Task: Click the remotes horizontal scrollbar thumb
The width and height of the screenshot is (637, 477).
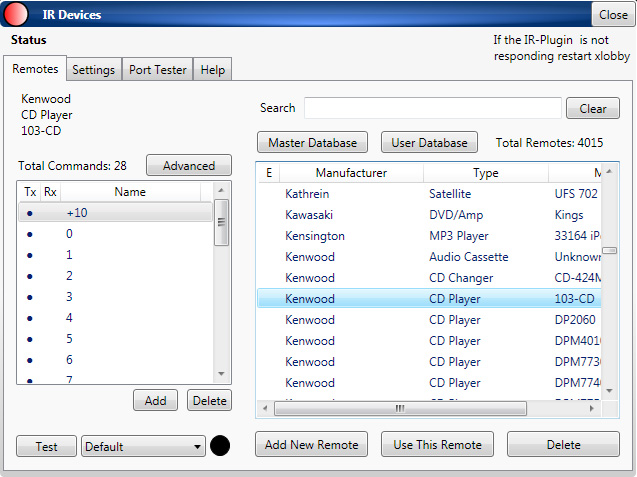Action: pyautogui.click(x=400, y=408)
